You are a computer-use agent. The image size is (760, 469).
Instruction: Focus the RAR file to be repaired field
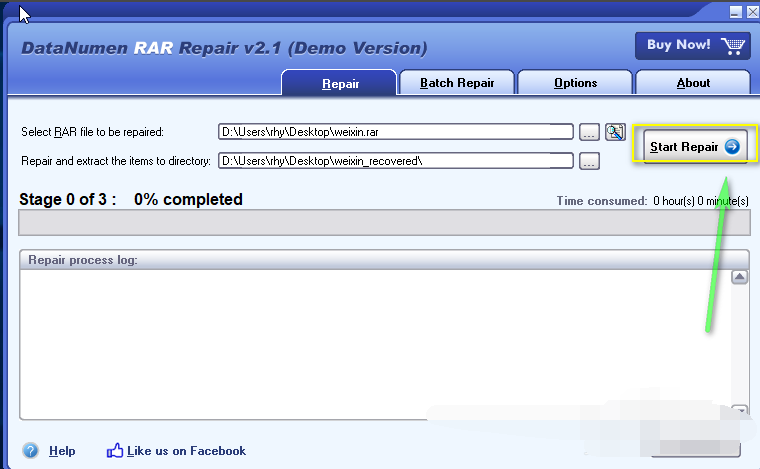pyautogui.click(x=395, y=132)
